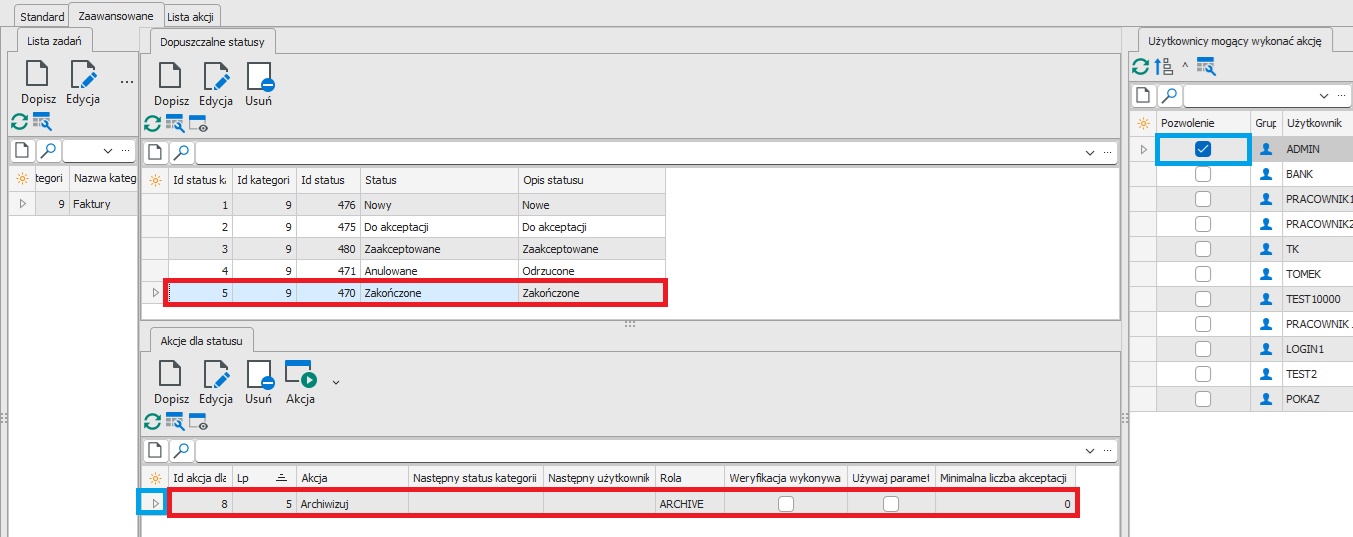Refresh the users list with green arrows icon
The height and width of the screenshot is (537, 1353).
[1140, 67]
